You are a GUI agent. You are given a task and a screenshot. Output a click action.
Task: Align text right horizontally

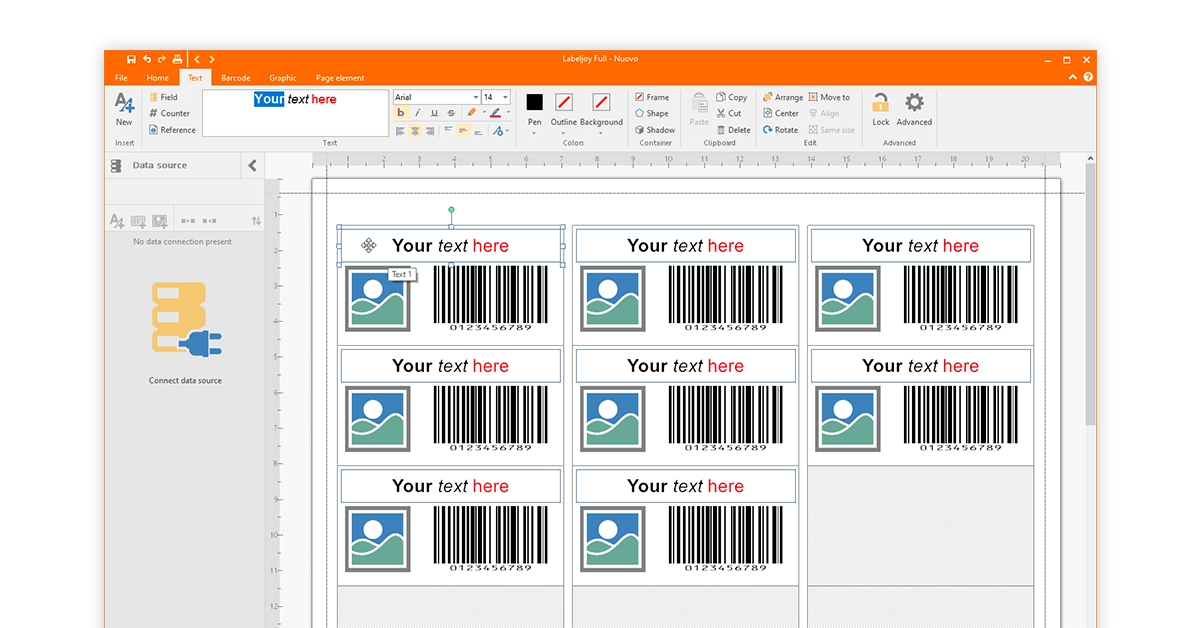[x=430, y=130]
